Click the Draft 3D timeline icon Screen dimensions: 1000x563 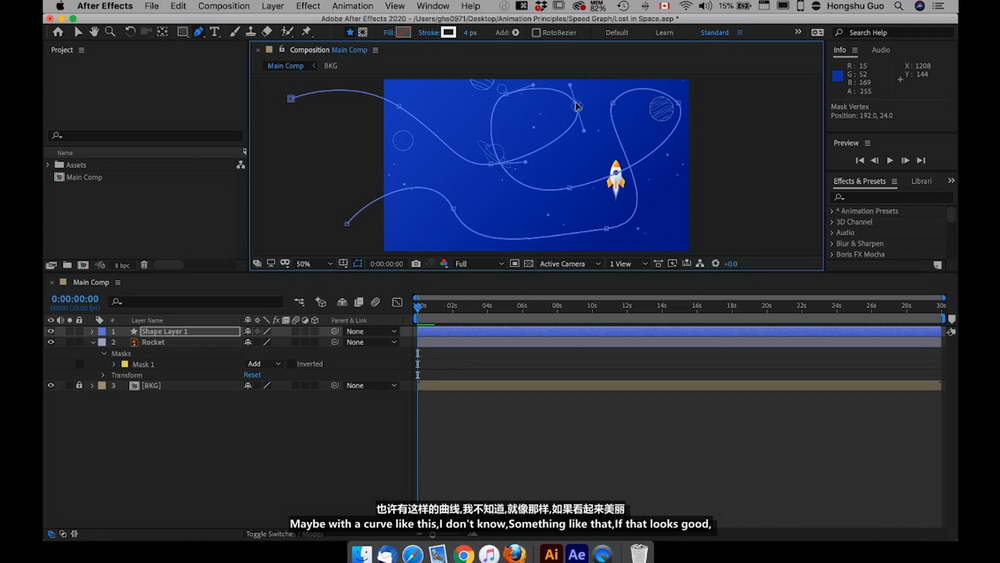[320, 302]
